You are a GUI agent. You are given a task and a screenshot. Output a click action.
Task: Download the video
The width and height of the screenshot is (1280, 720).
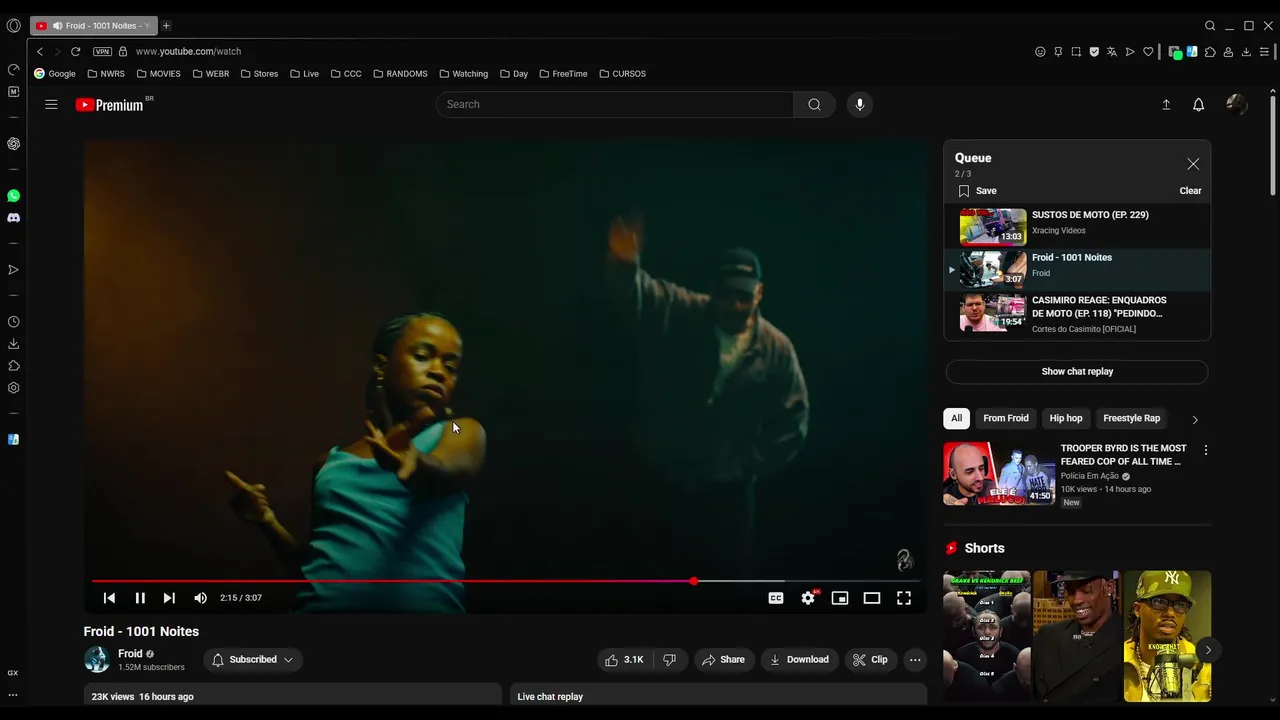coord(798,660)
